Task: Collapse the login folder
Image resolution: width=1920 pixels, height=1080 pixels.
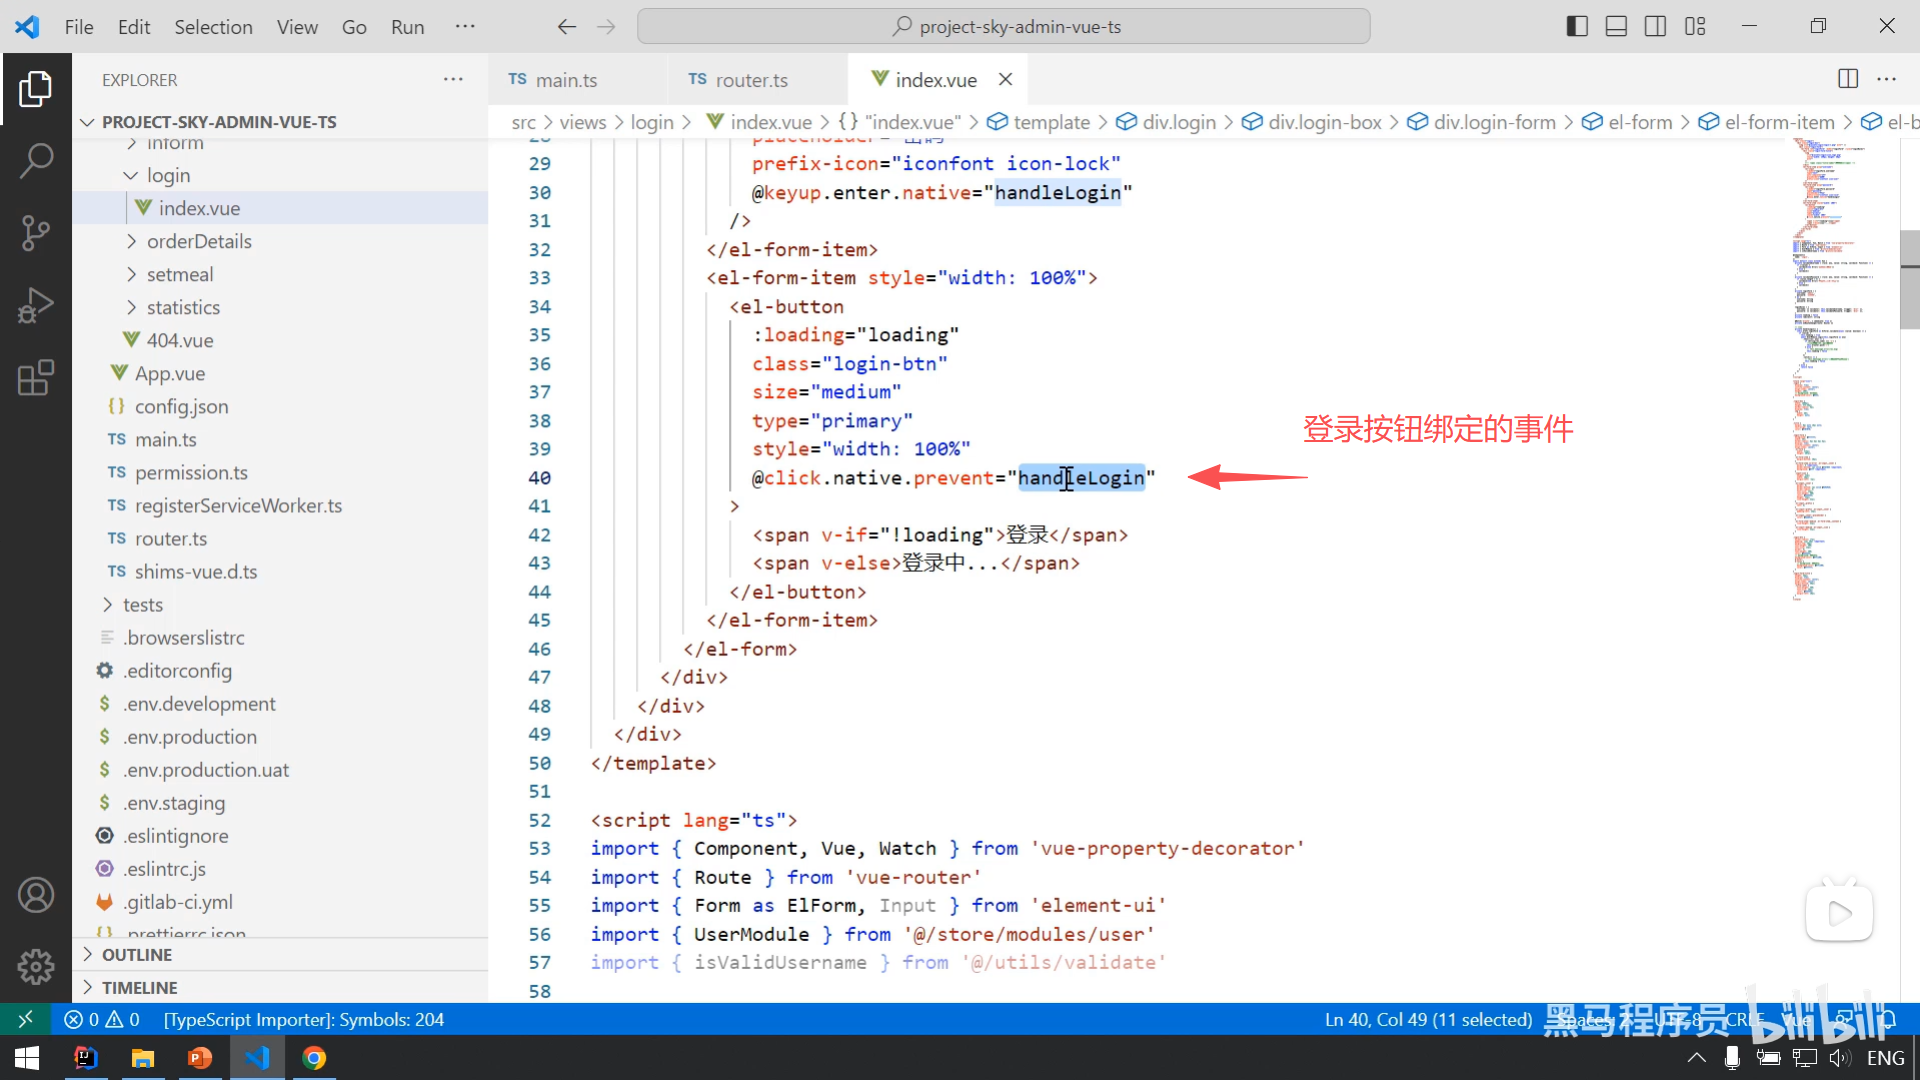Action: [x=167, y=175]
